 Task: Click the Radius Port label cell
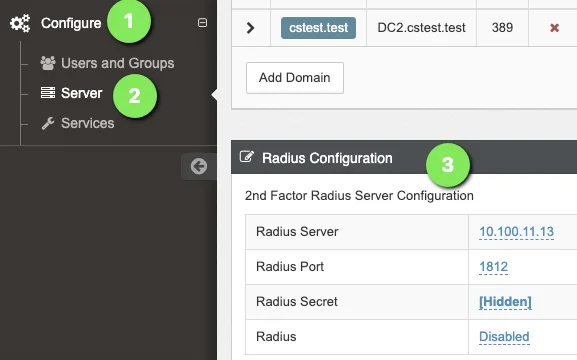(357, 267)
